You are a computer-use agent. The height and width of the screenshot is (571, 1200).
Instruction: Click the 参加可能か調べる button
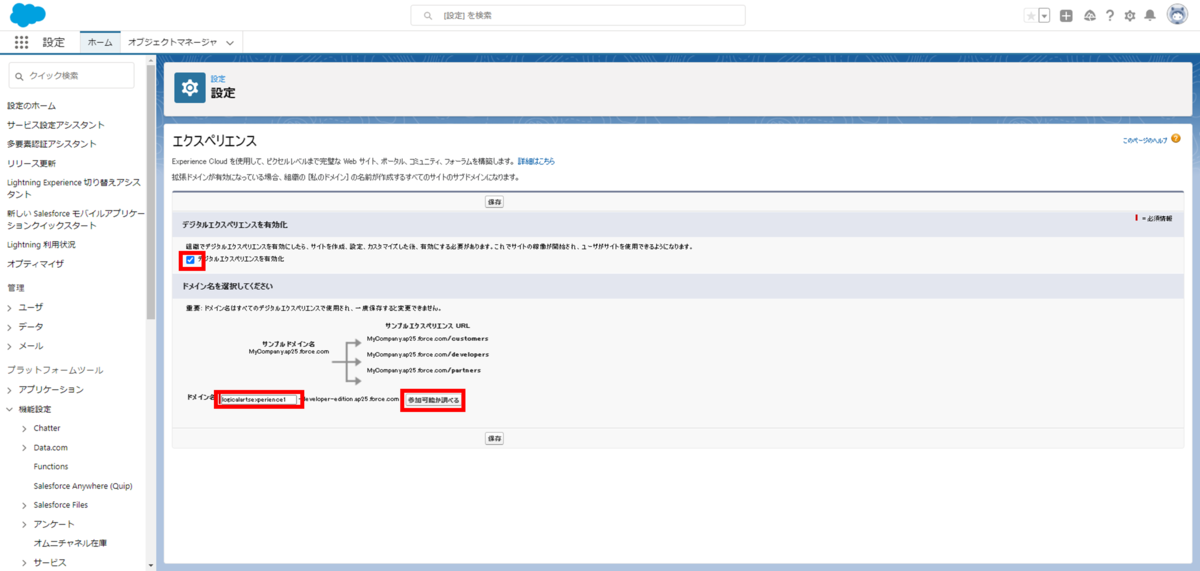[433, 400]
